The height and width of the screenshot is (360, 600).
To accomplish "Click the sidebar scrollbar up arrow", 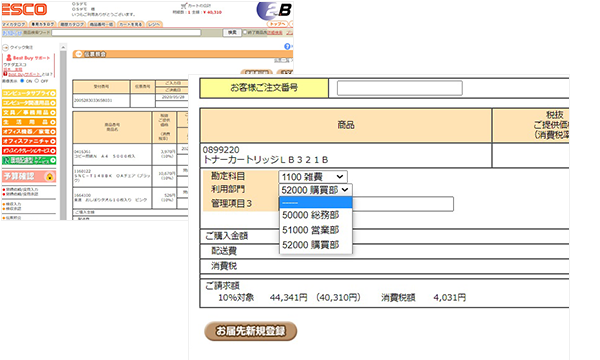I will click(x=64, y=47).
